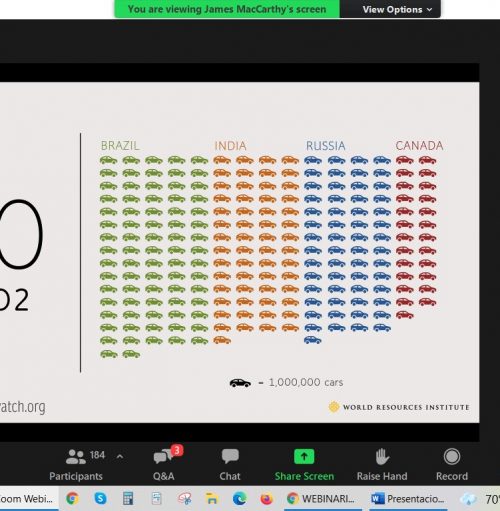Image resolution: width=500 pixels, height=511 pixels.
Task: Open the Snipping Tool taskbar icon
Action: pyautogui.click(x=185, y=499)
